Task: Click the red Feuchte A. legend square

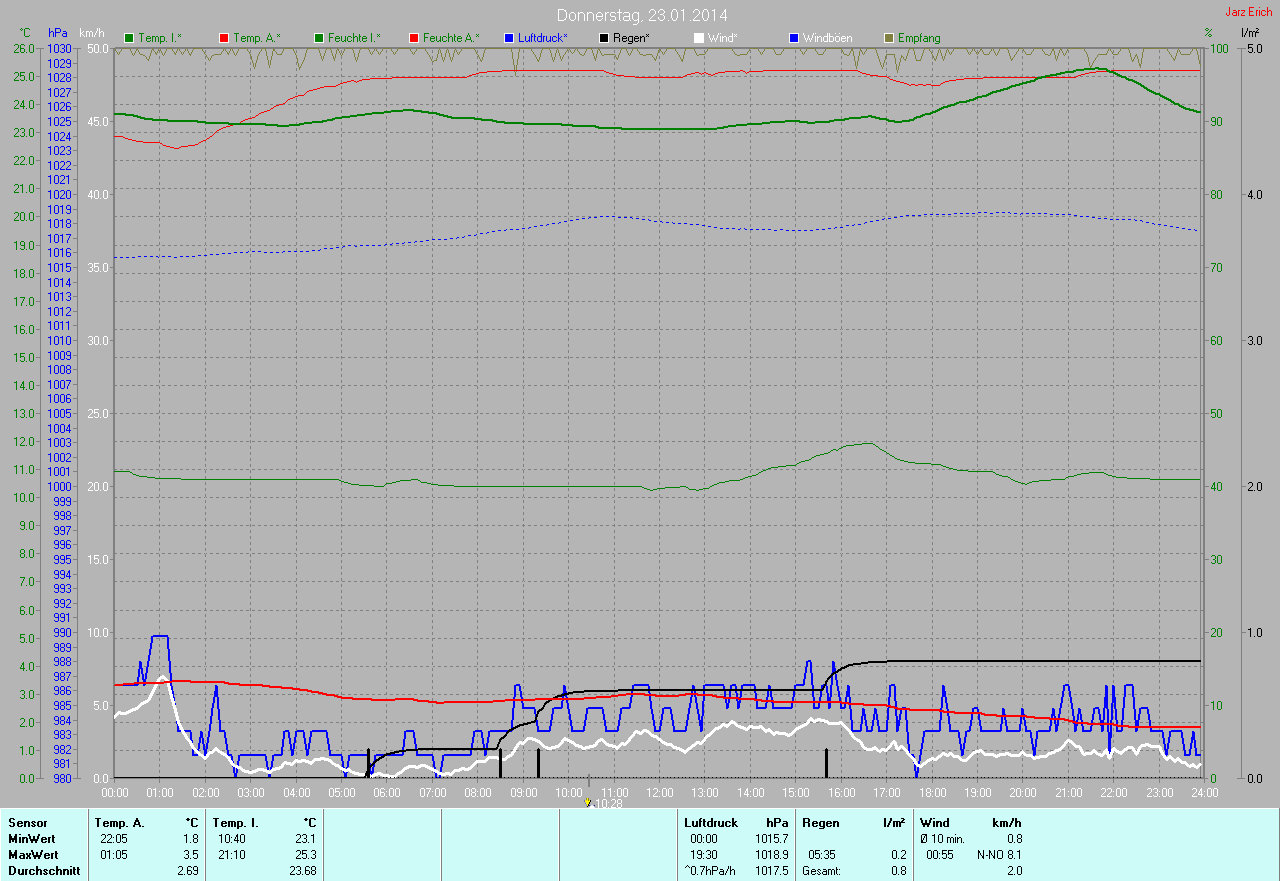Action: pyautogui.click(x=414, y=38)
